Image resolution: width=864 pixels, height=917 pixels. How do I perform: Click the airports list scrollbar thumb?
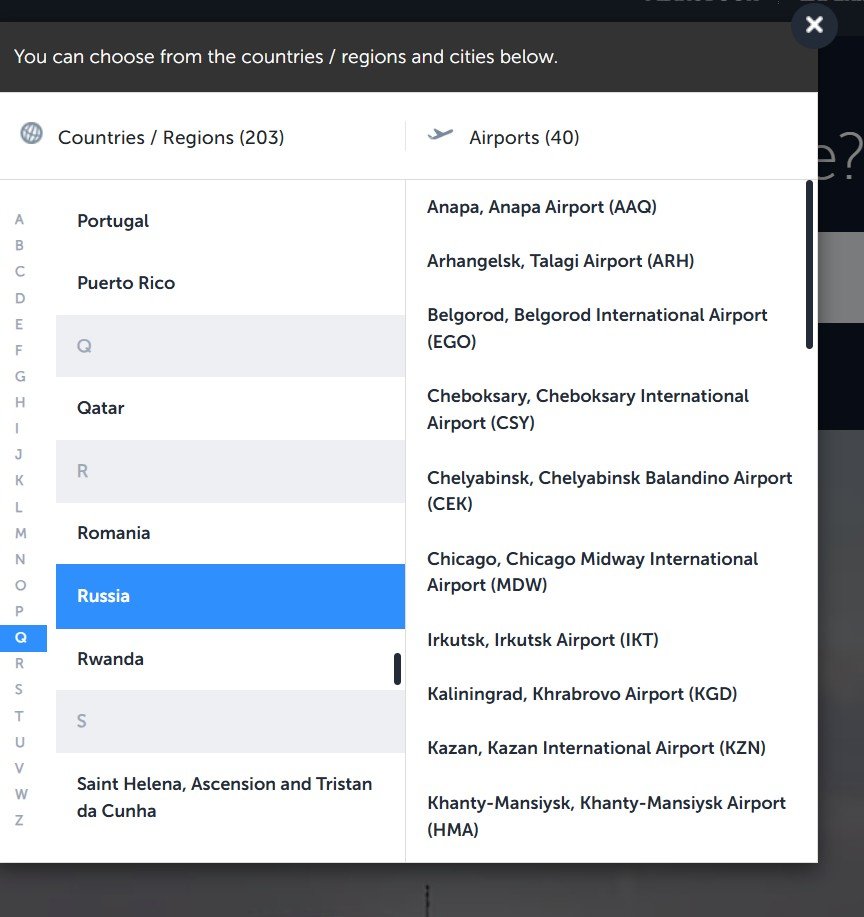click(809, 265)
